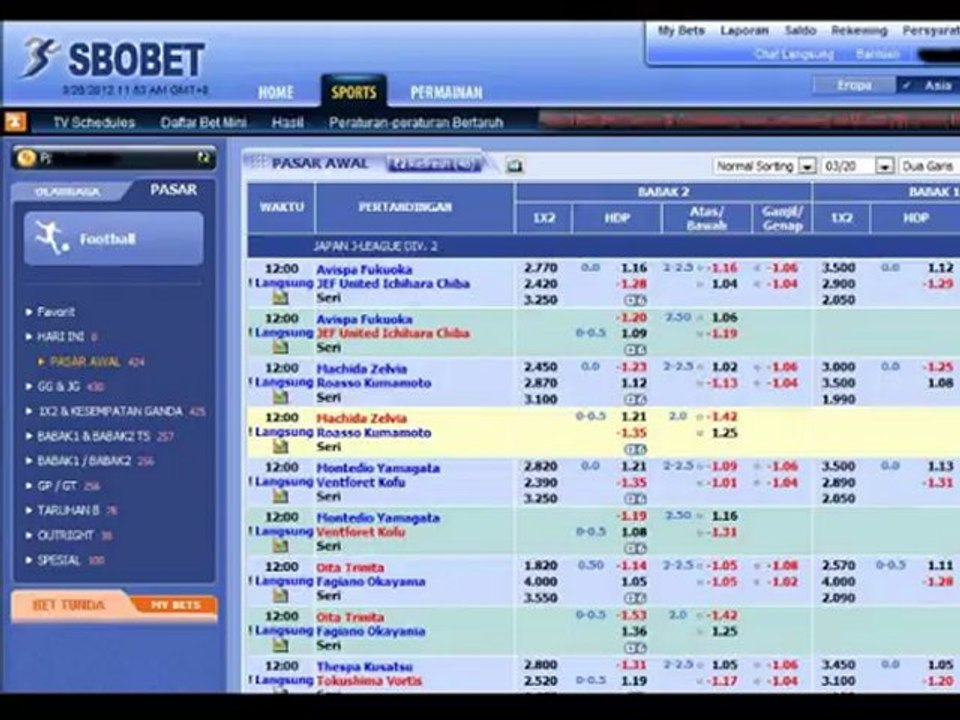Open stats icon in Machida Zelvia 2.450 row
The image size is (960, 720).
click(280, 398)
